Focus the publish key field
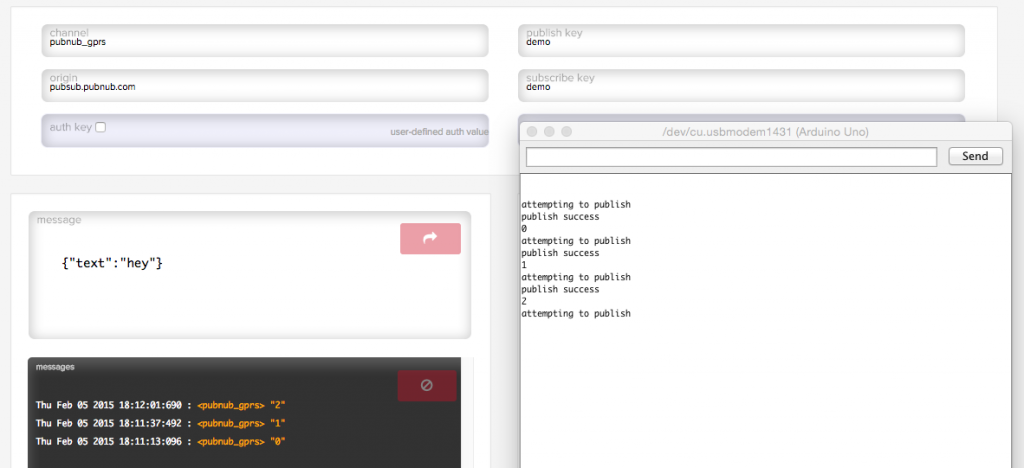 point(740,41)
